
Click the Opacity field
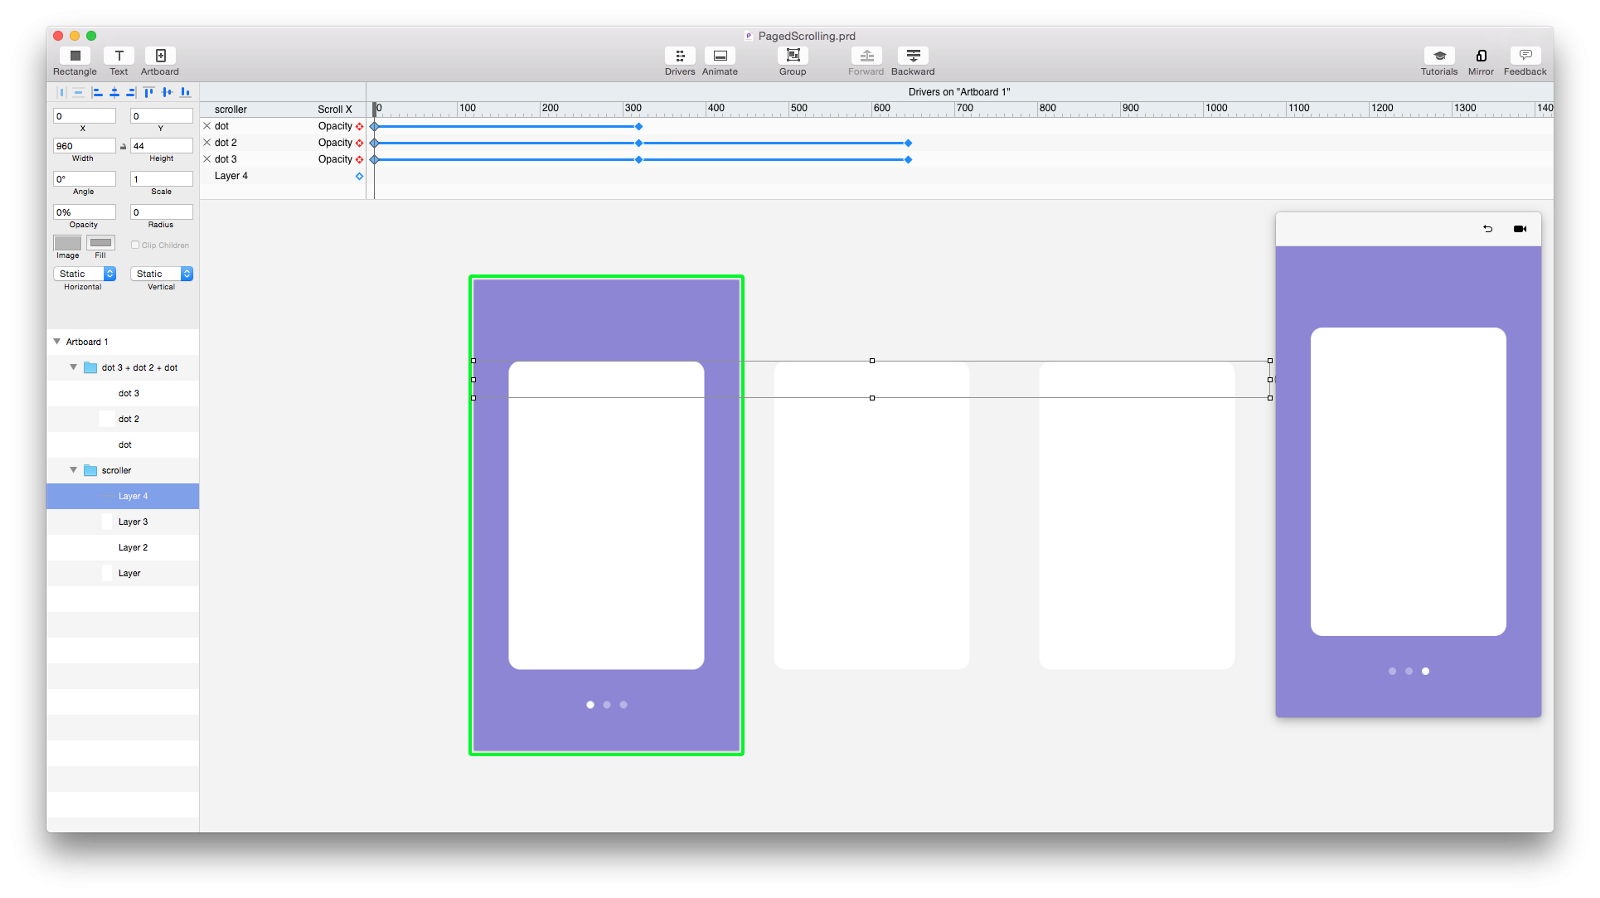pyautogui.click(x=84, y=212)
